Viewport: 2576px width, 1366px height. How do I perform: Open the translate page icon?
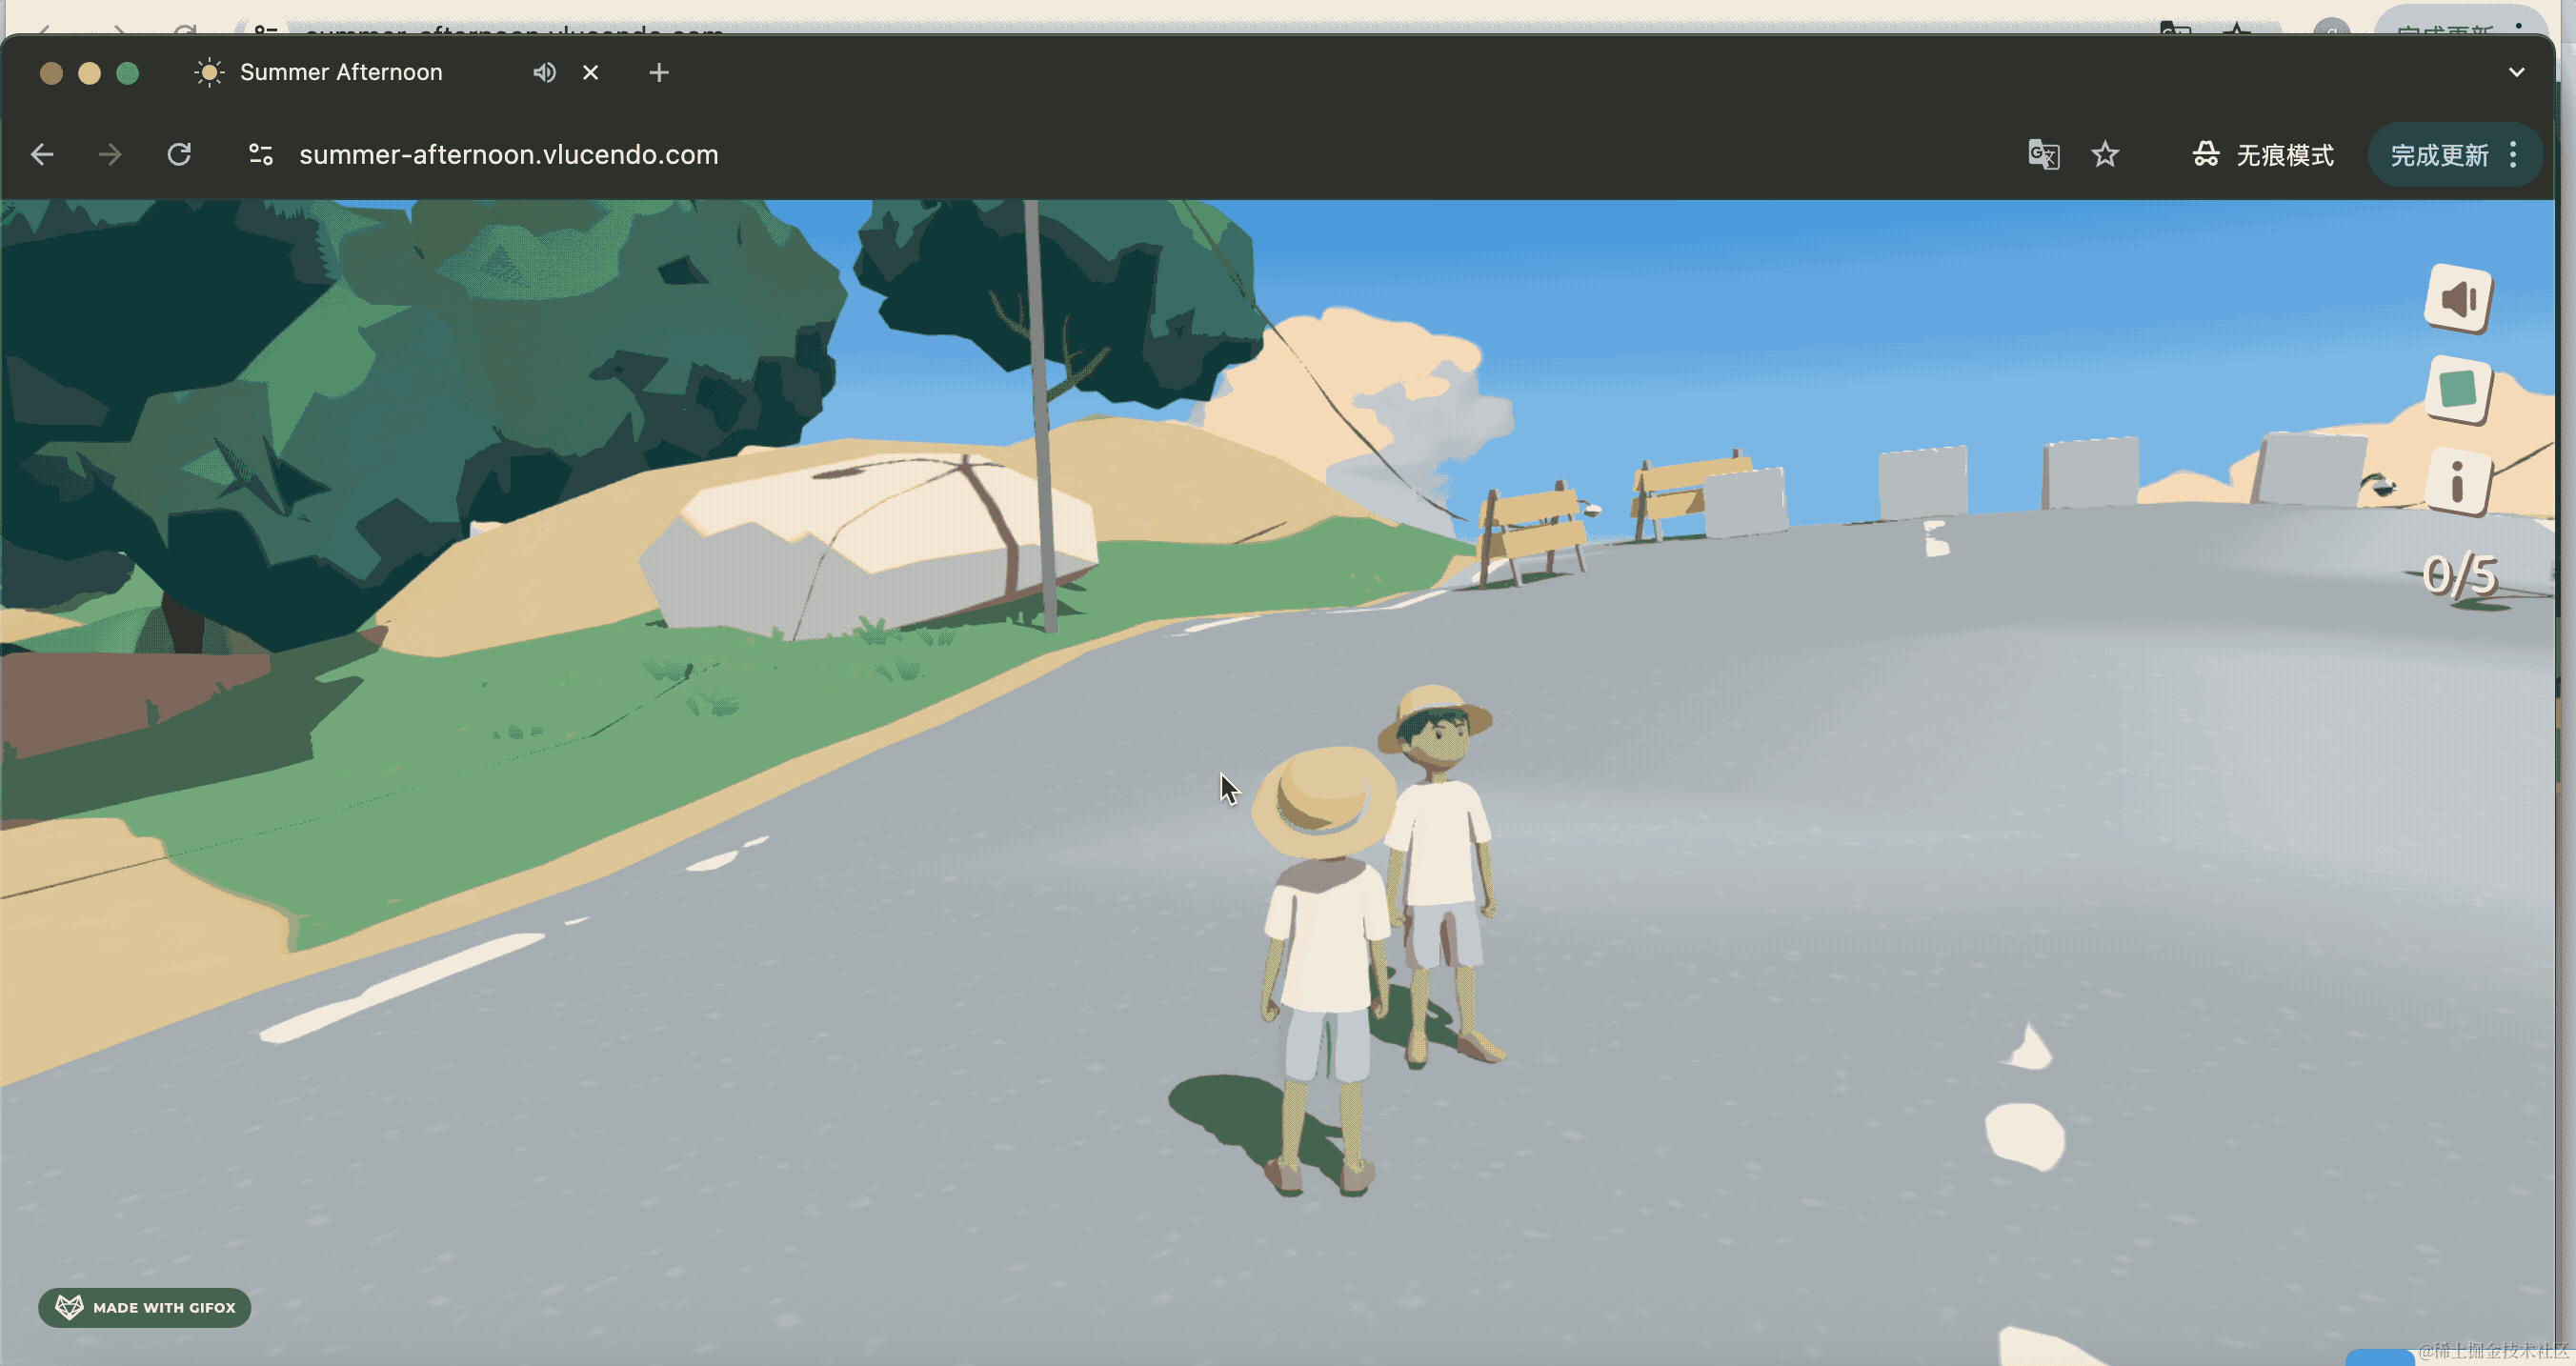pos(2043,154)
